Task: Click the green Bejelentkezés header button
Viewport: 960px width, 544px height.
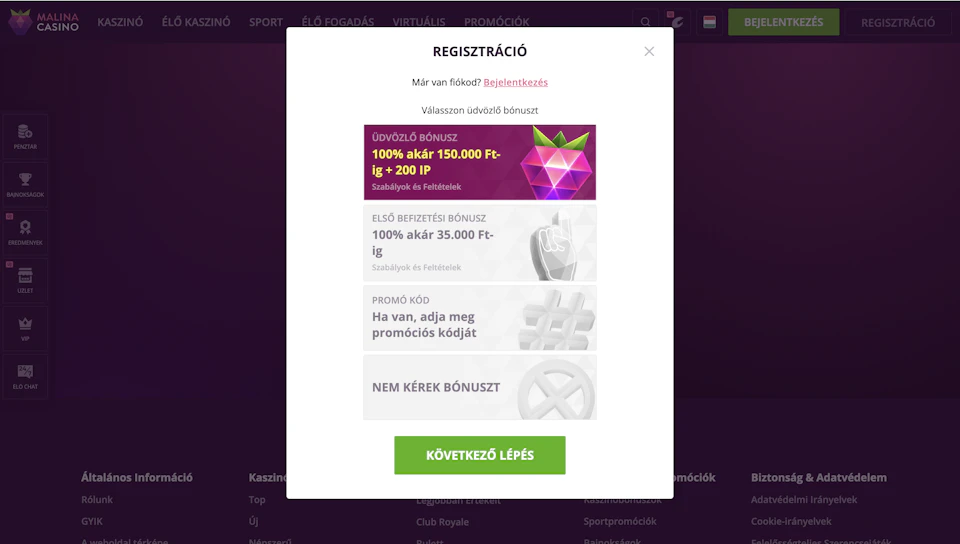Action: pos(783,22)
